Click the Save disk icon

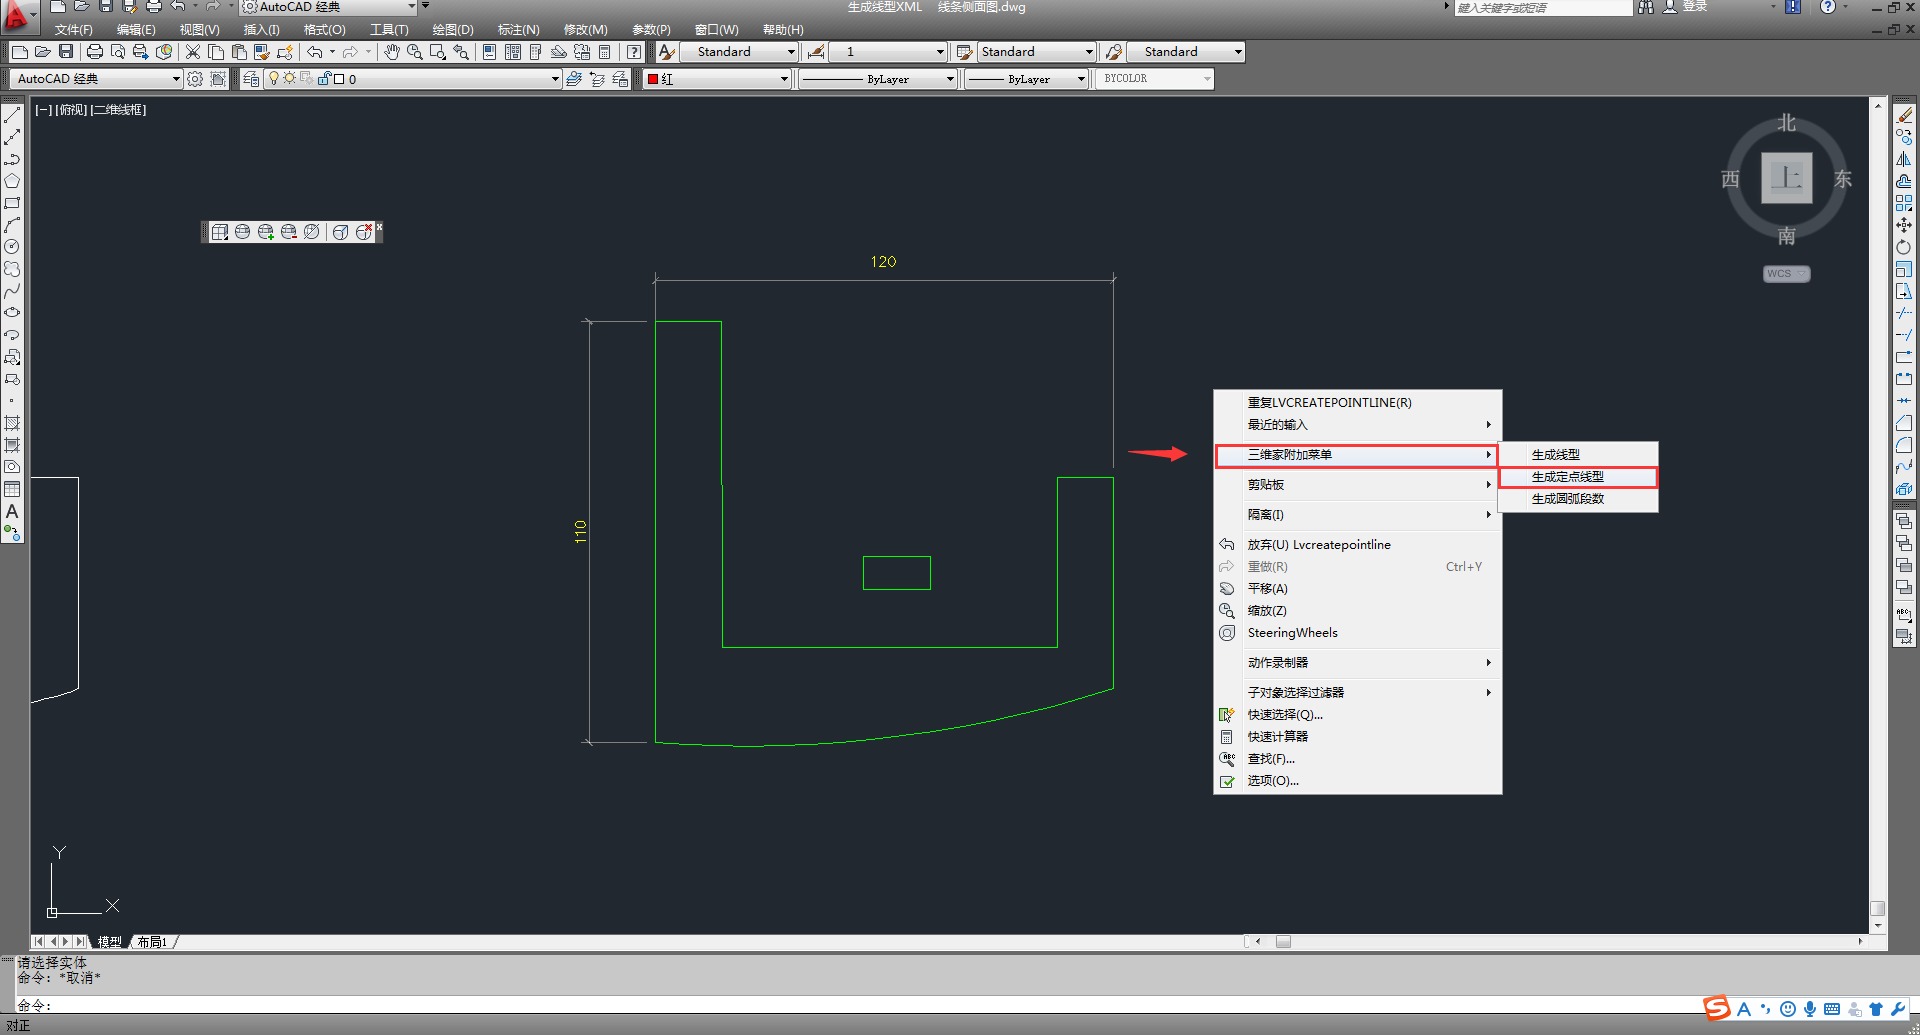coord(66,52)
